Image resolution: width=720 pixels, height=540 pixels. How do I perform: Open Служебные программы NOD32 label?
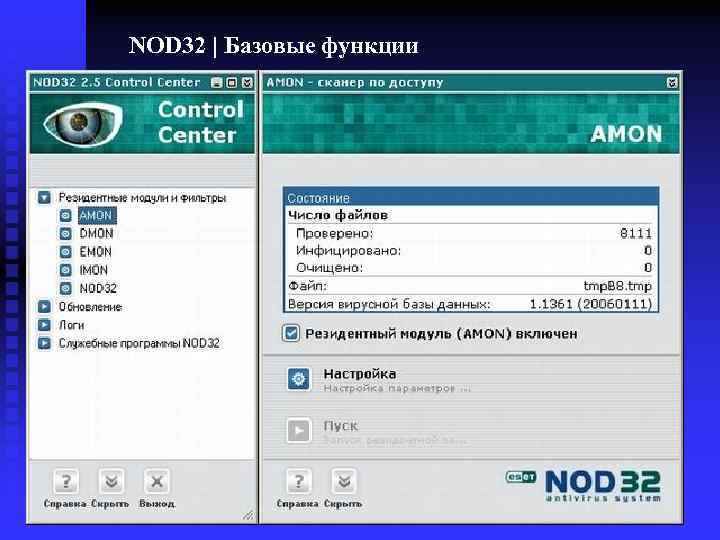click(139, 343)
